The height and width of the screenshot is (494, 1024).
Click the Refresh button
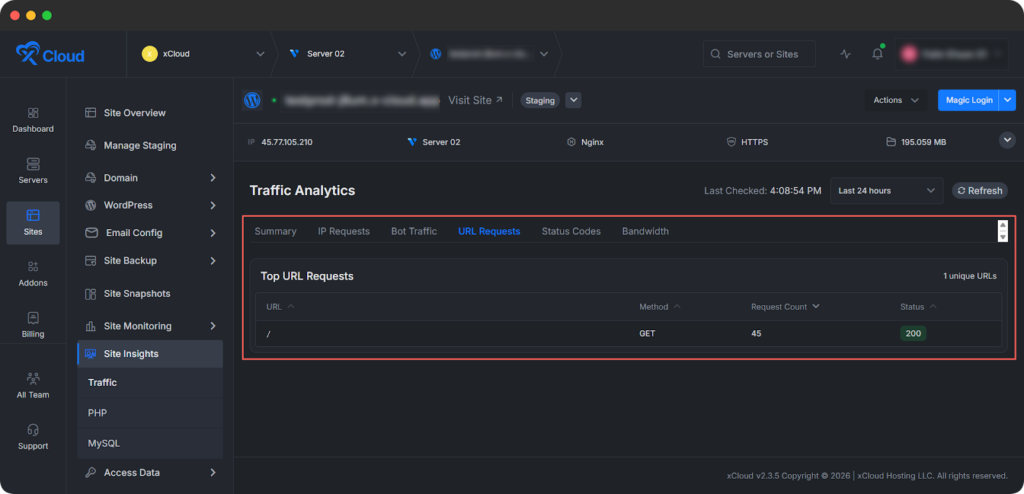[x=979, y=191]
